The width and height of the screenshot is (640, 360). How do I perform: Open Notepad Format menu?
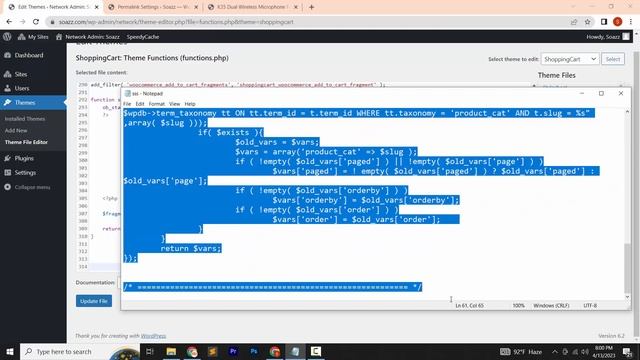[157, 104]
